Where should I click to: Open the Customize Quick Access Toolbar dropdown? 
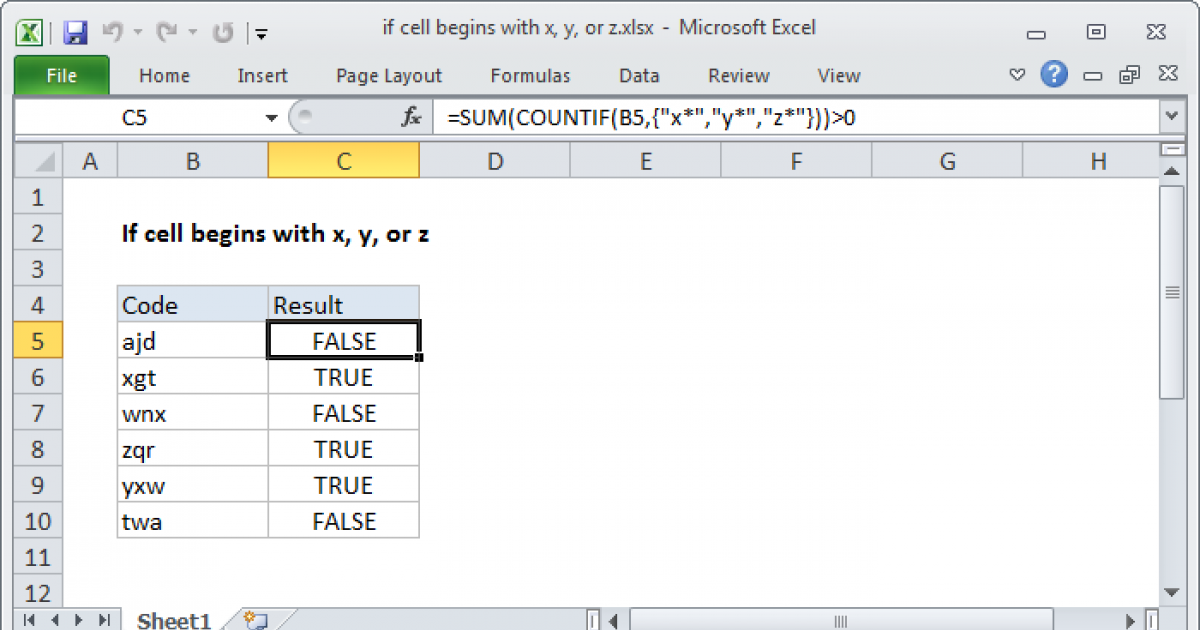pyautogui.click(x=261, y=33)
